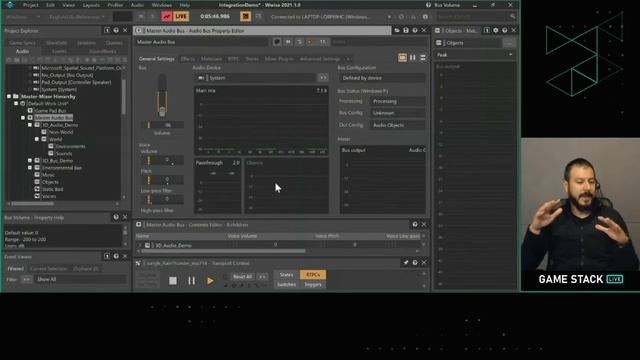Click the Voice Pitch slider
This screenshot has width=640, height=360.
[162, 180]
